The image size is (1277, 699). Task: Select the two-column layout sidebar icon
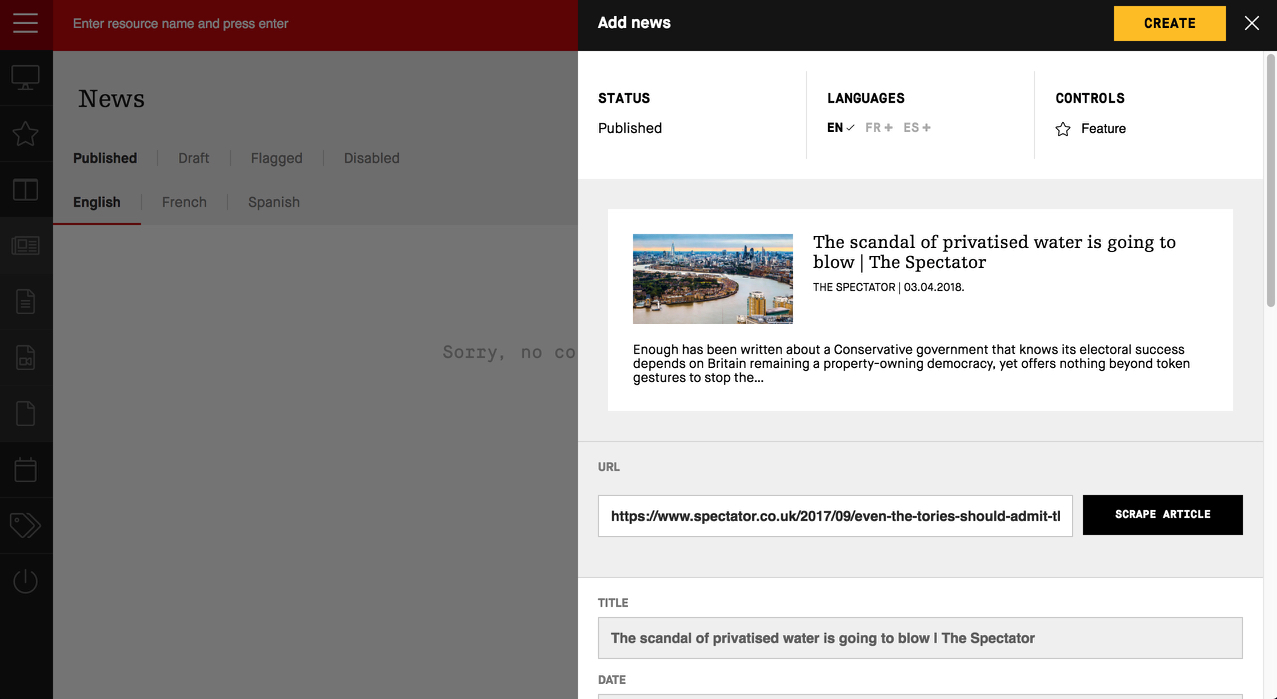[x=26, y=190]
